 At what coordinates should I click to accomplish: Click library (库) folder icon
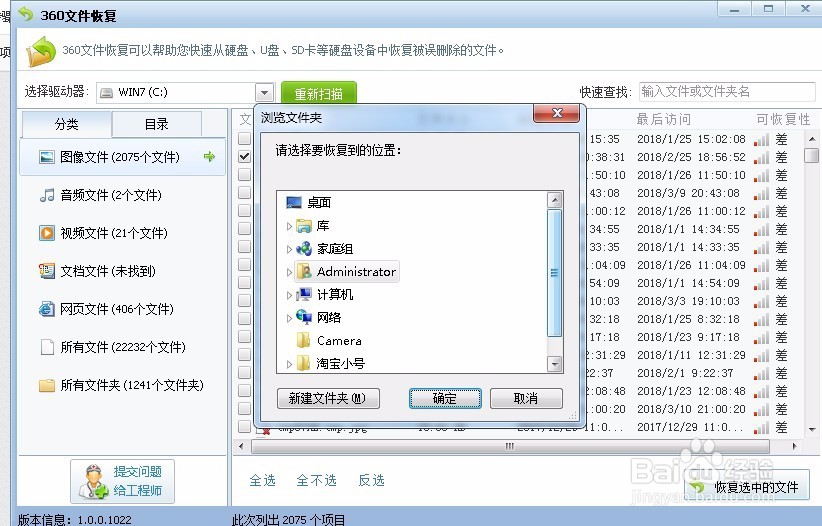coord(304,226)
